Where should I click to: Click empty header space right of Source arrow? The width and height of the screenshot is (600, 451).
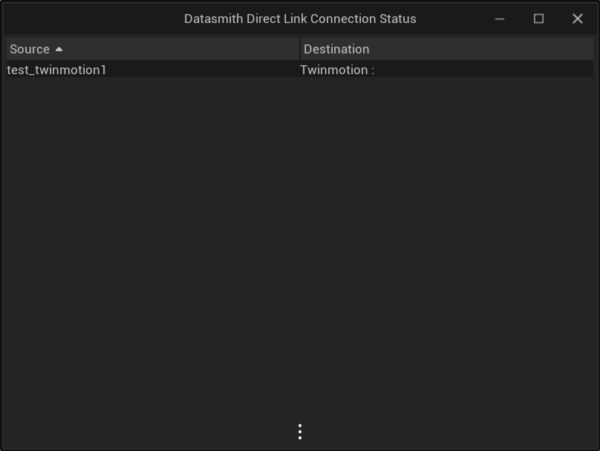[x=180, y=49]
